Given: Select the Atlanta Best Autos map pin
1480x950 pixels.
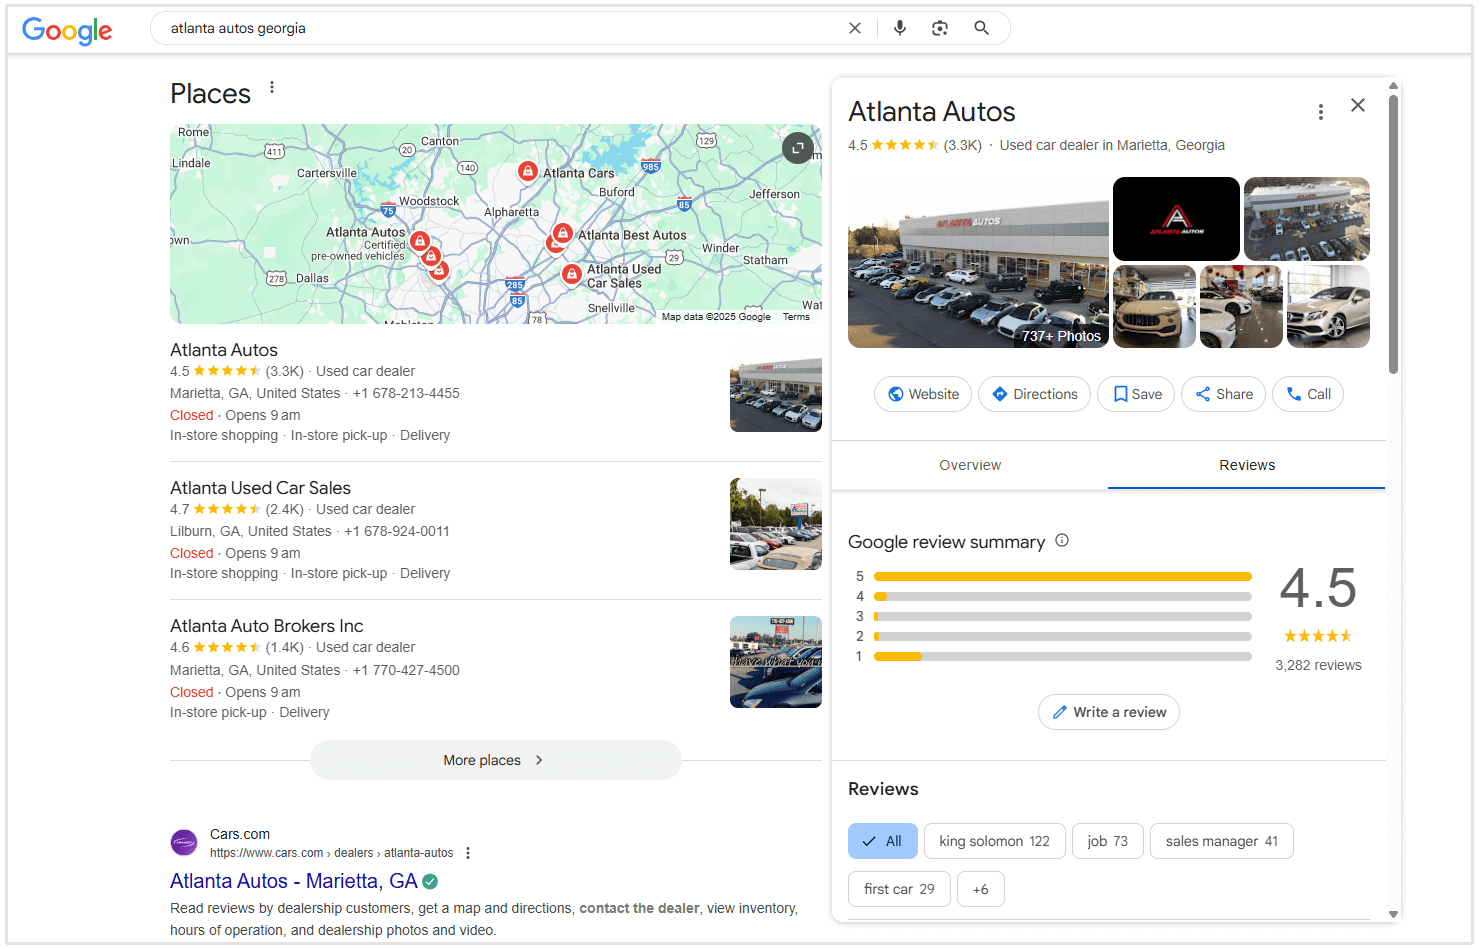Looking at the screenshot, I should 563,234.
